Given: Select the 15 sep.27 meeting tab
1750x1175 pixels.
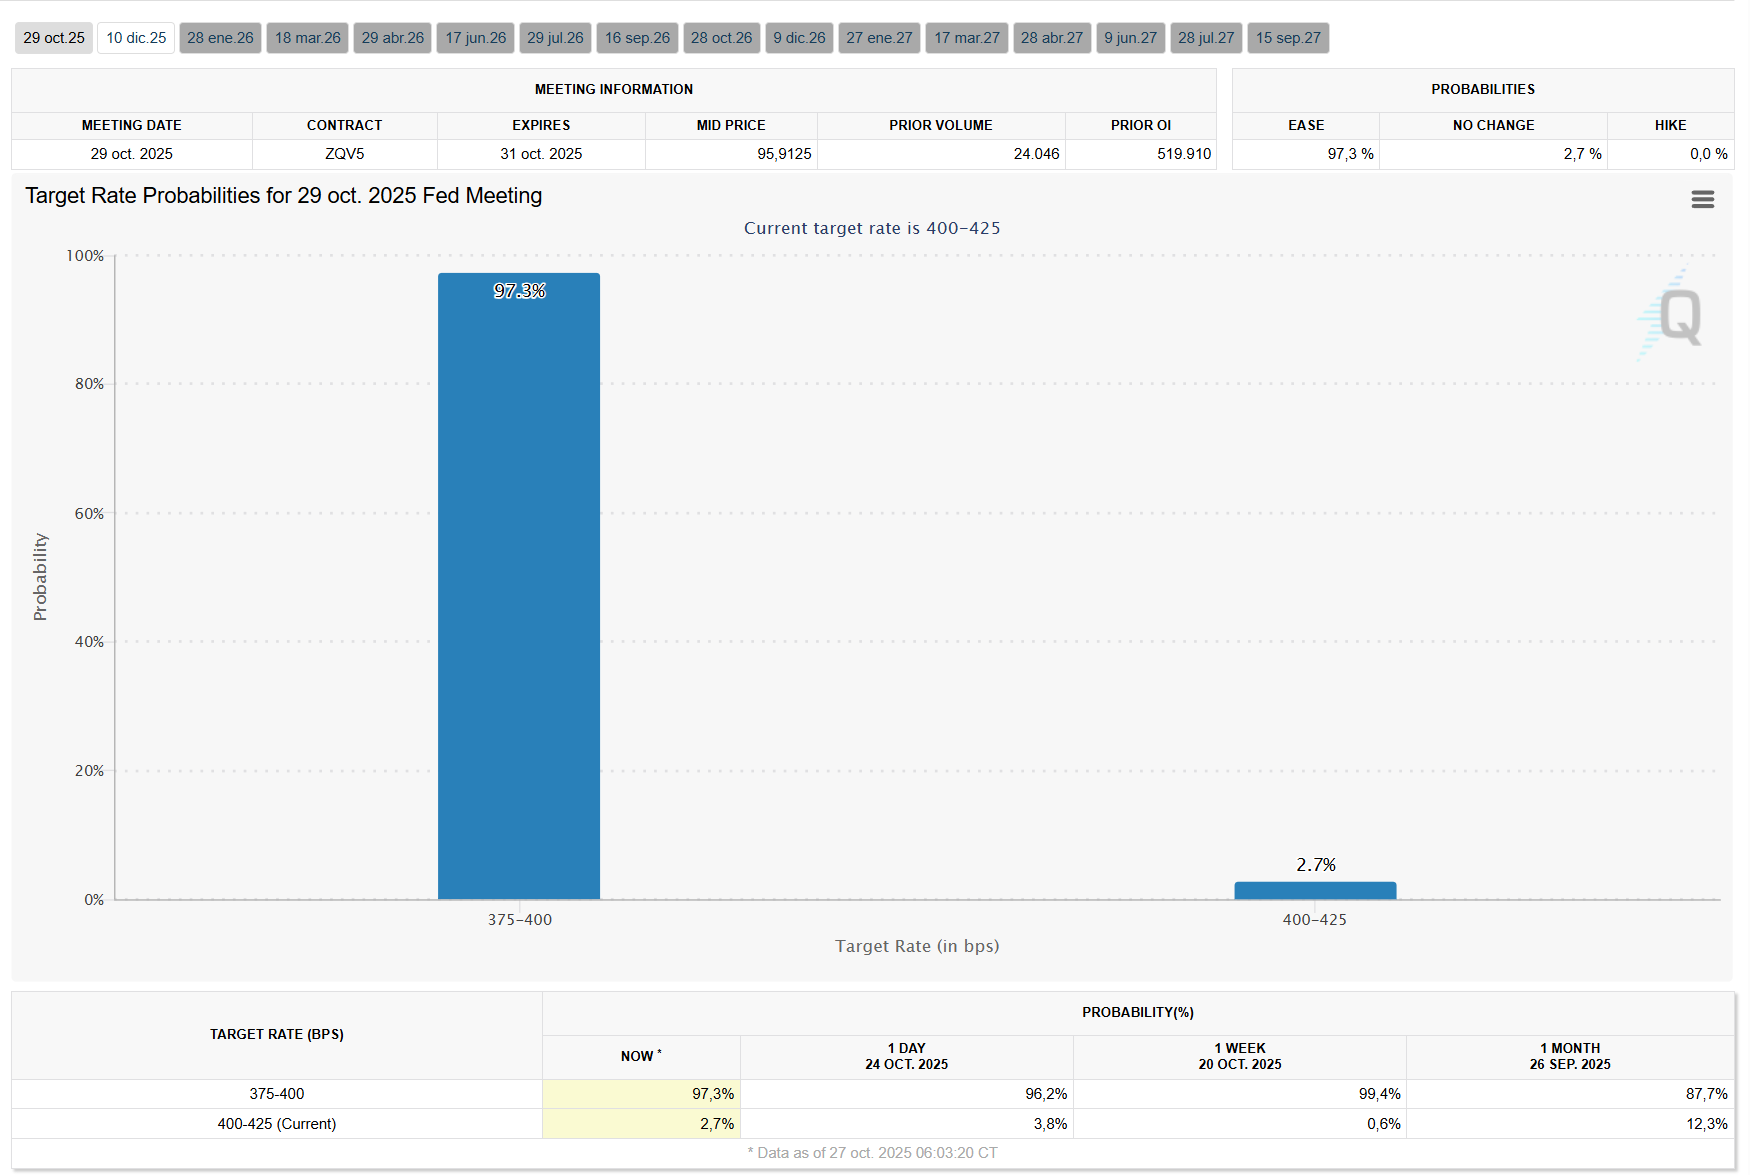Looking at the screenshot, I should [1288, 38].
